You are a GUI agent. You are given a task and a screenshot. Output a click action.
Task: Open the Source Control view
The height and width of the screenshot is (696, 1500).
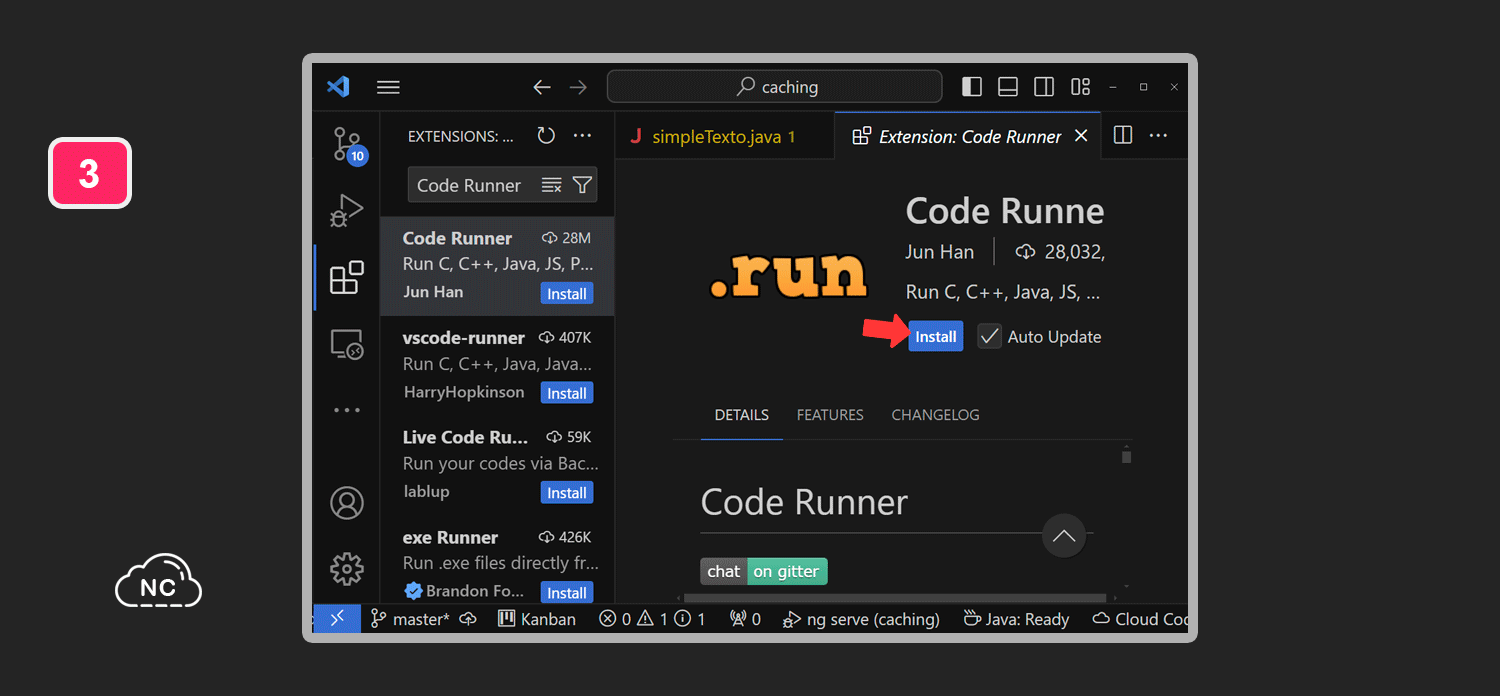click(x=347, y=145)
